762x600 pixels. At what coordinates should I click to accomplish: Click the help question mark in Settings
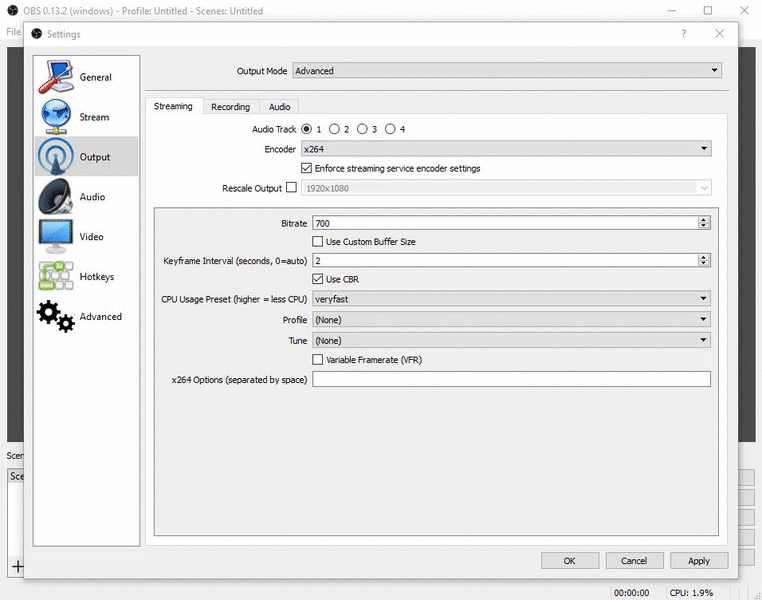684,34
